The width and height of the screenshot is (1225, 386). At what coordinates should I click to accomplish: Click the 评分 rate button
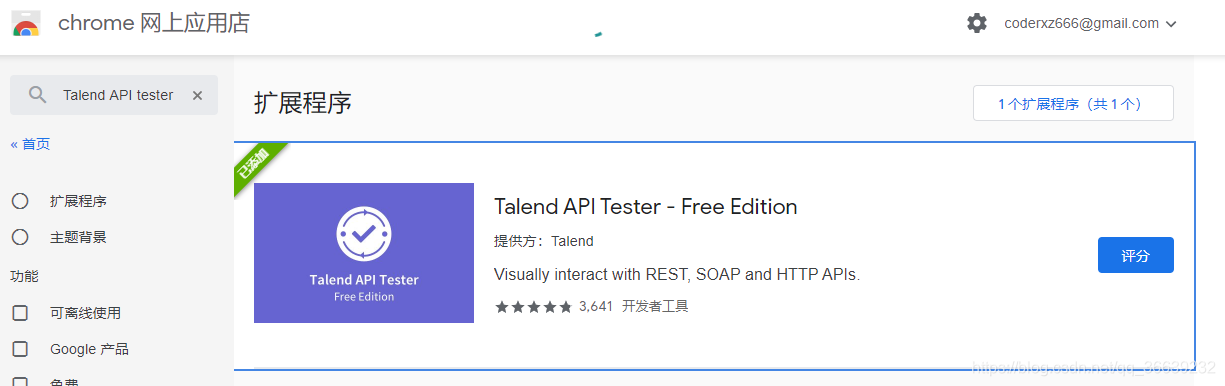1136,255
